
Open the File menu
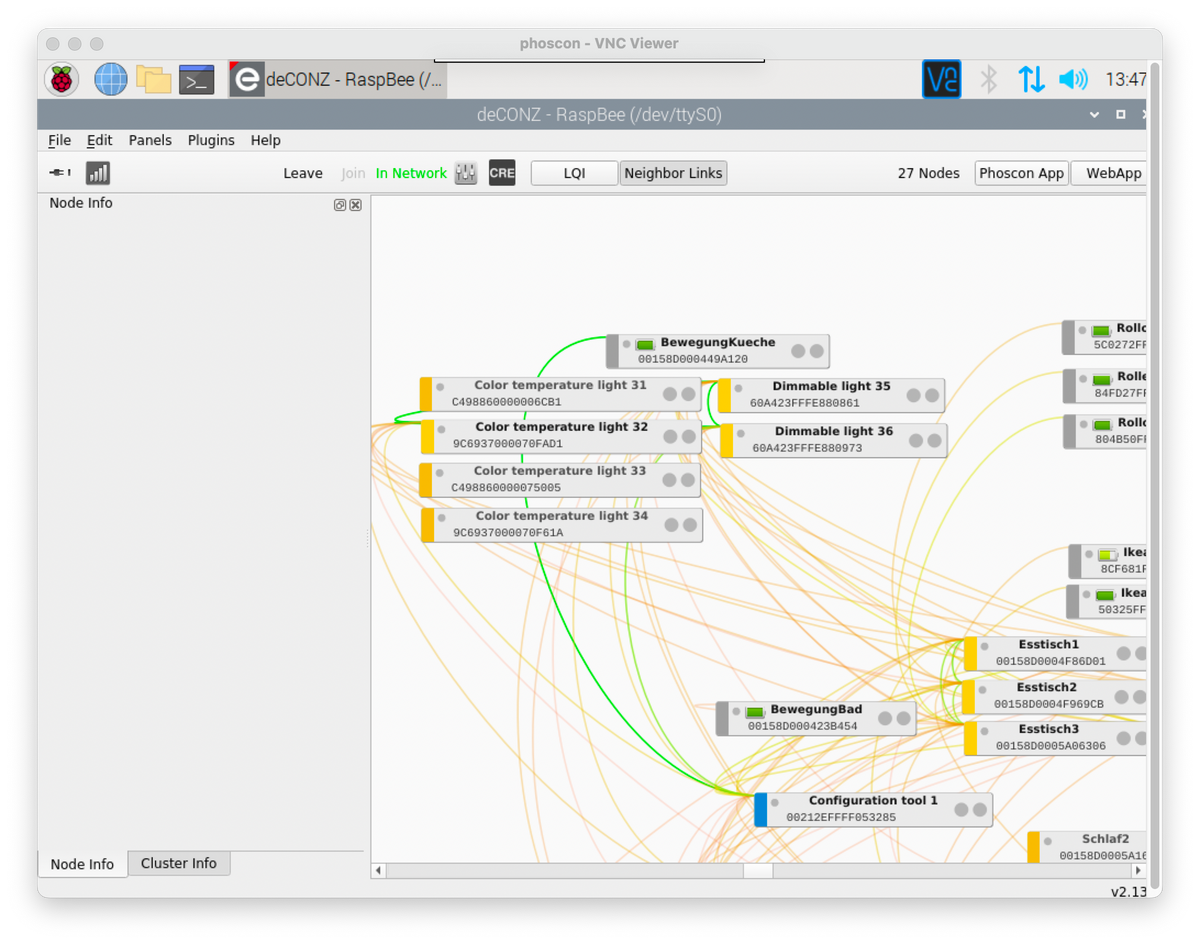point(60,140)
